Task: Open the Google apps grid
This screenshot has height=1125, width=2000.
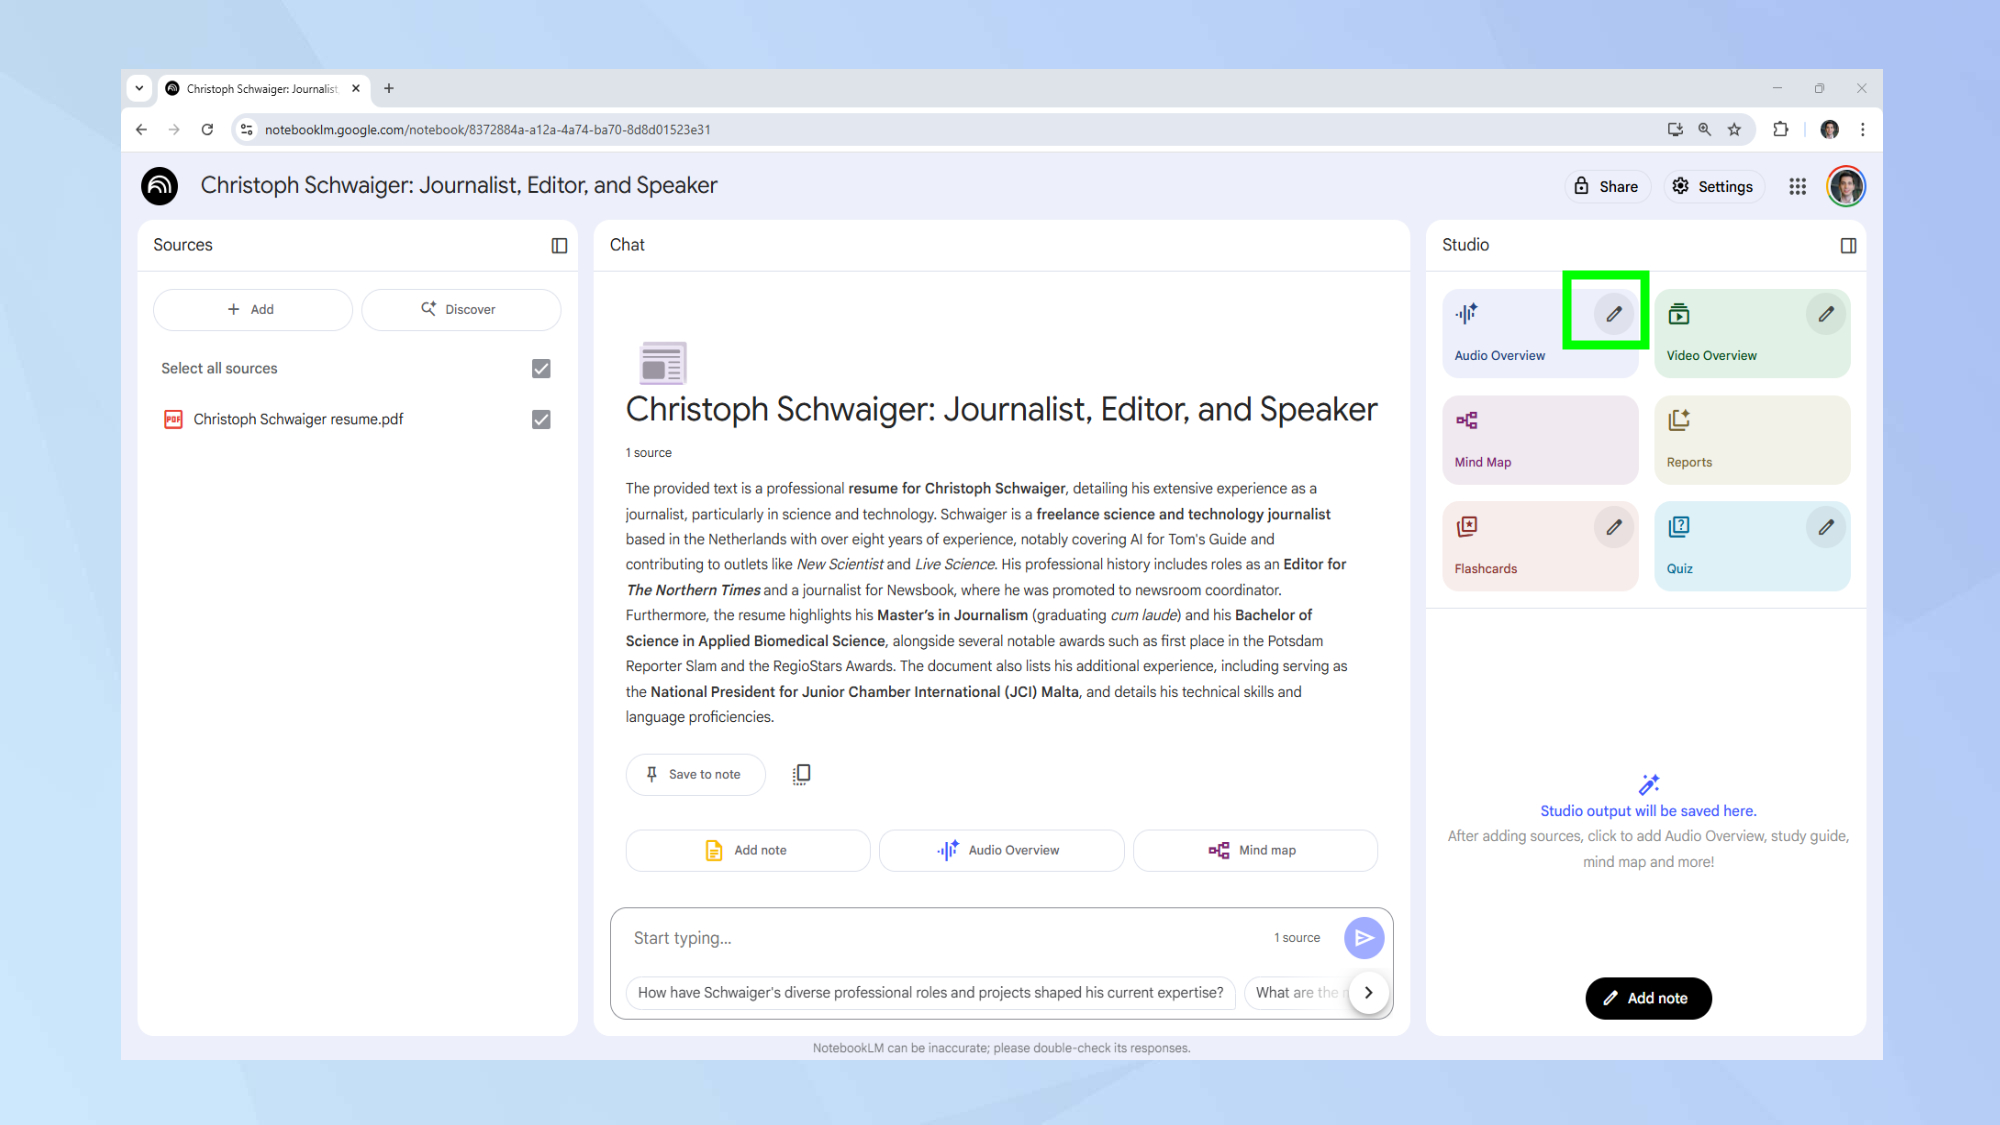Action: click(x=1797, y=186)
